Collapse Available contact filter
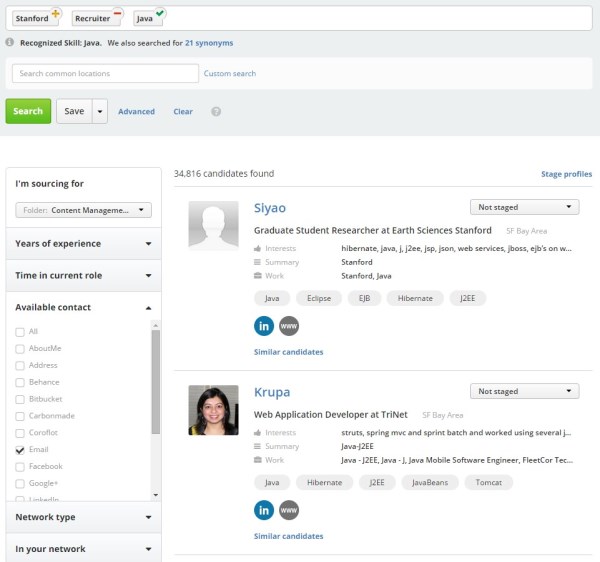 [83, 308]
